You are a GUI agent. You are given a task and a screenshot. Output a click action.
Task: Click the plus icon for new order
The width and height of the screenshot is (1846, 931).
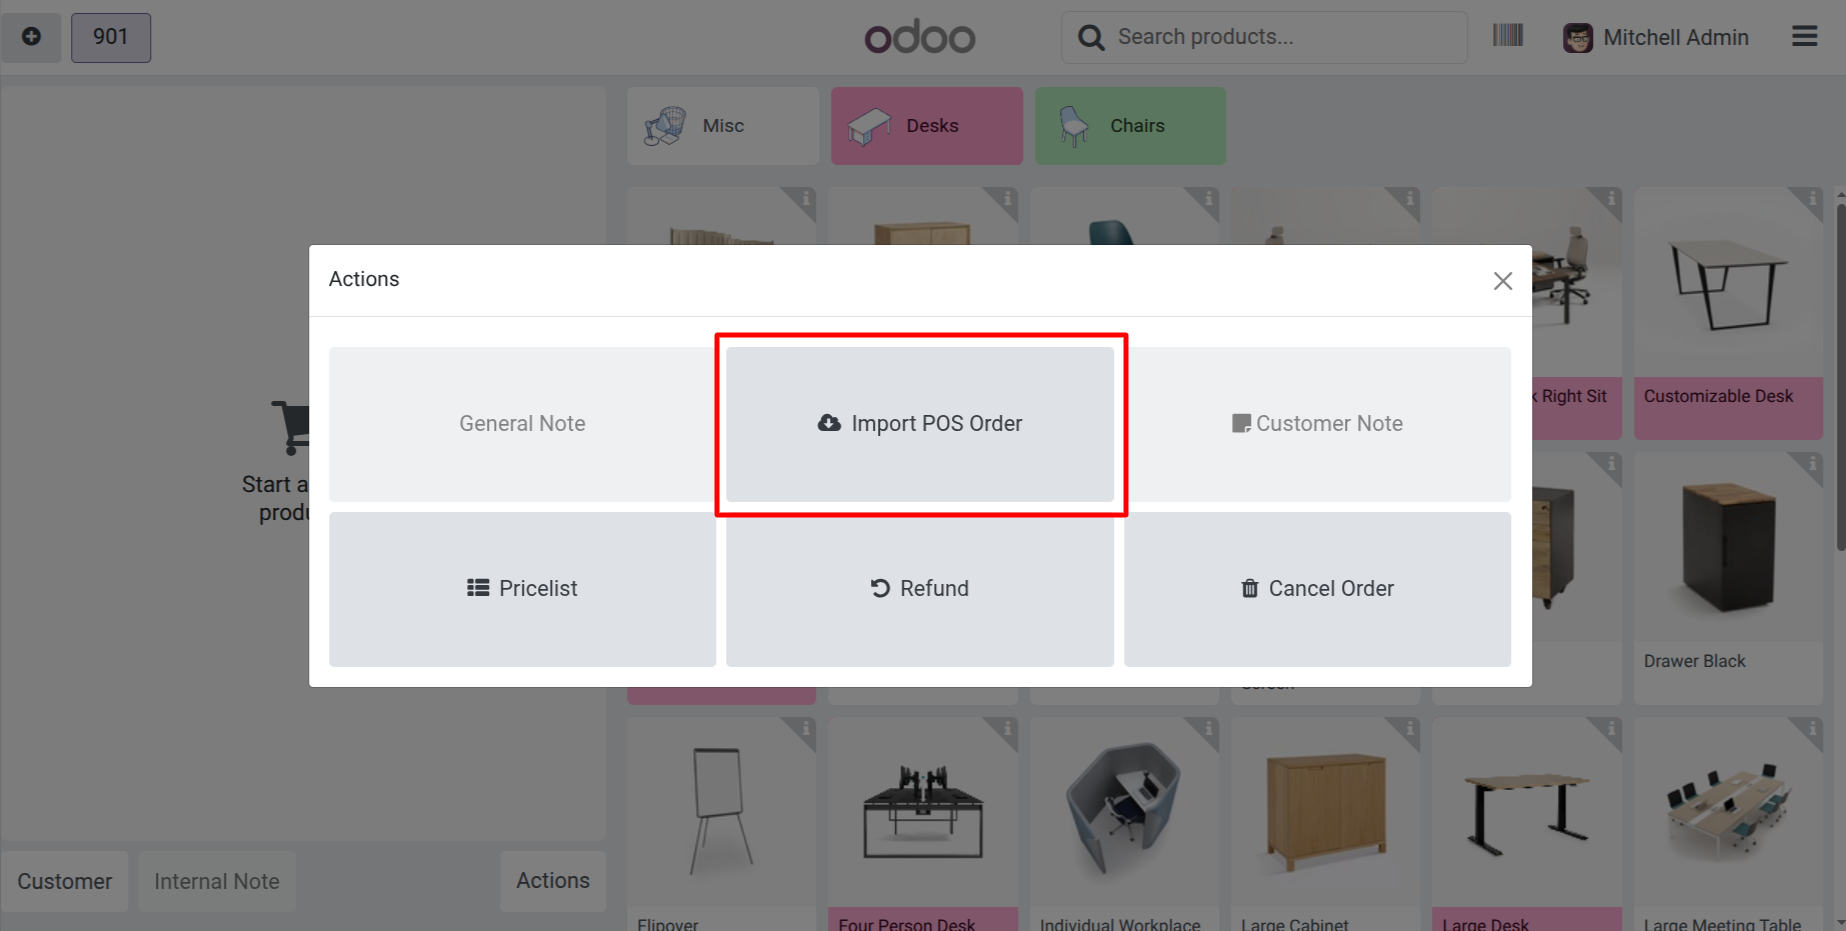coord(31,37)
